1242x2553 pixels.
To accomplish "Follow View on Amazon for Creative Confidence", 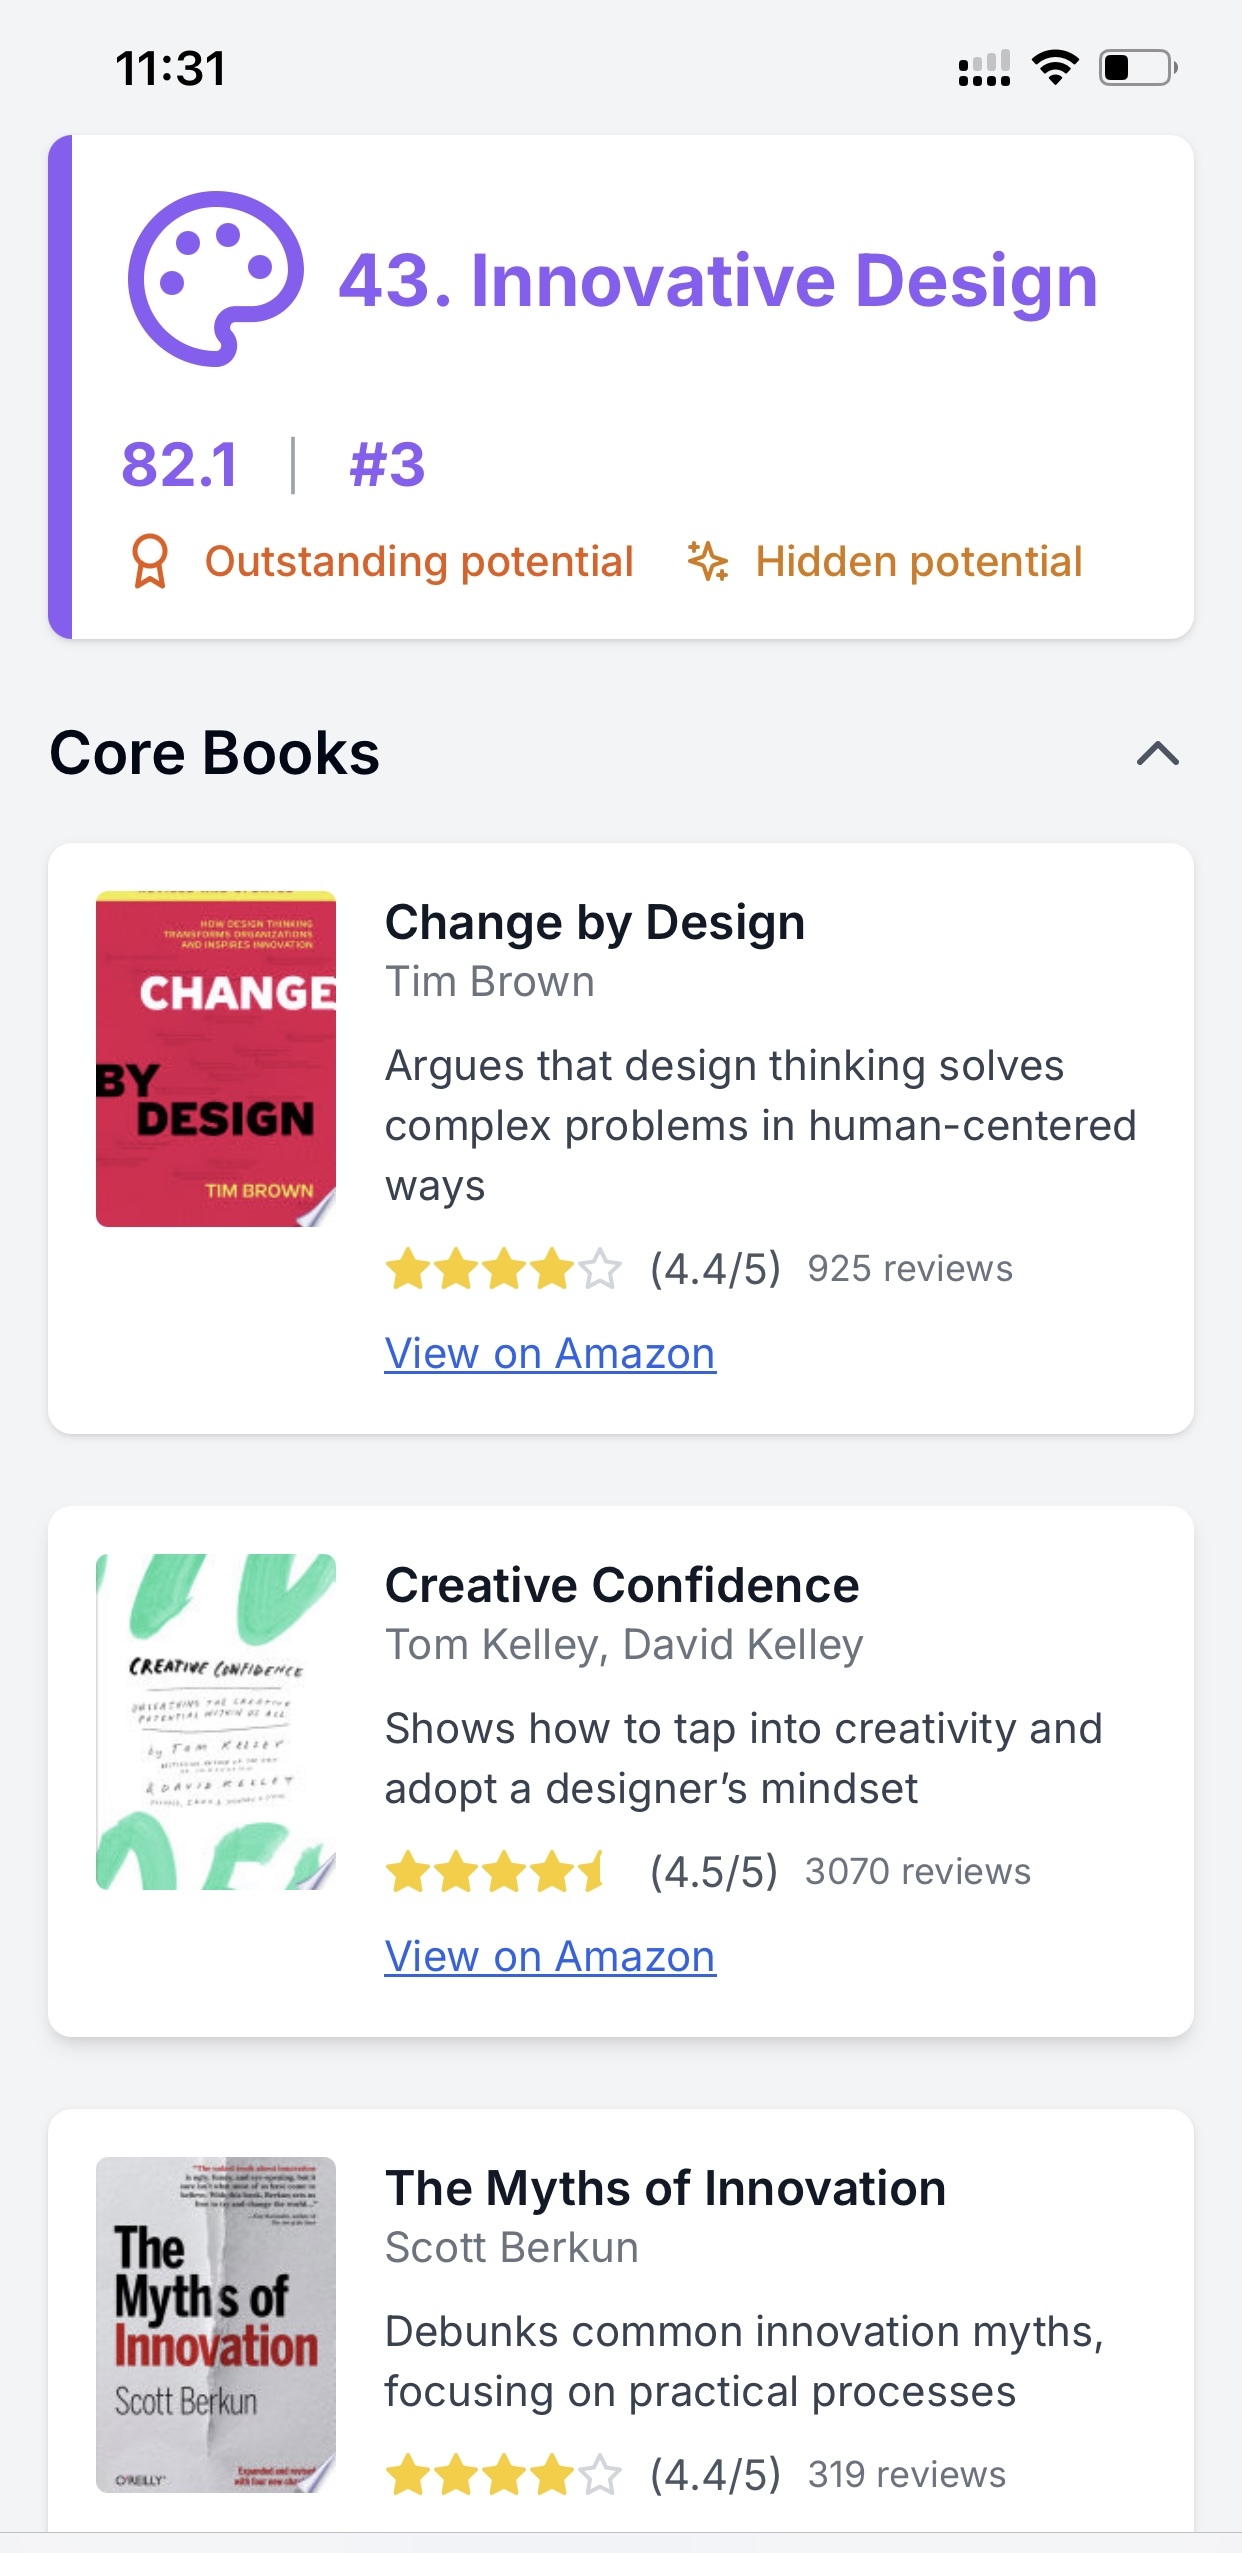I will coord(550,1956).
